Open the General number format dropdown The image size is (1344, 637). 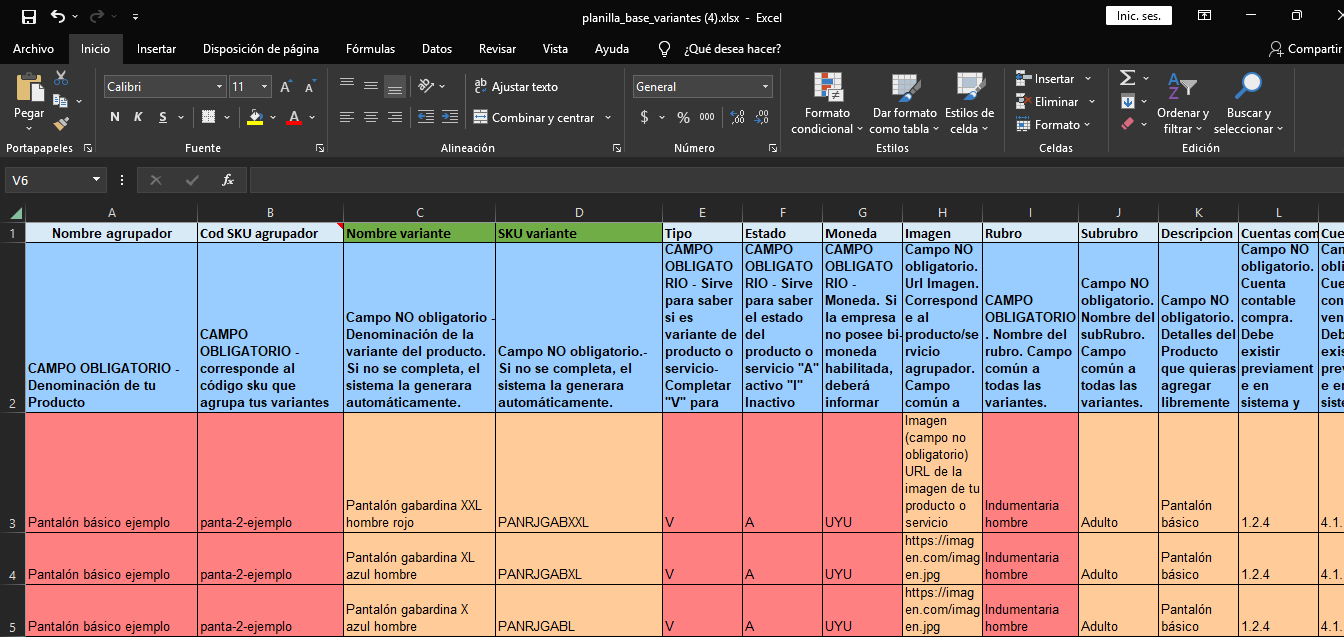(766, 87)
